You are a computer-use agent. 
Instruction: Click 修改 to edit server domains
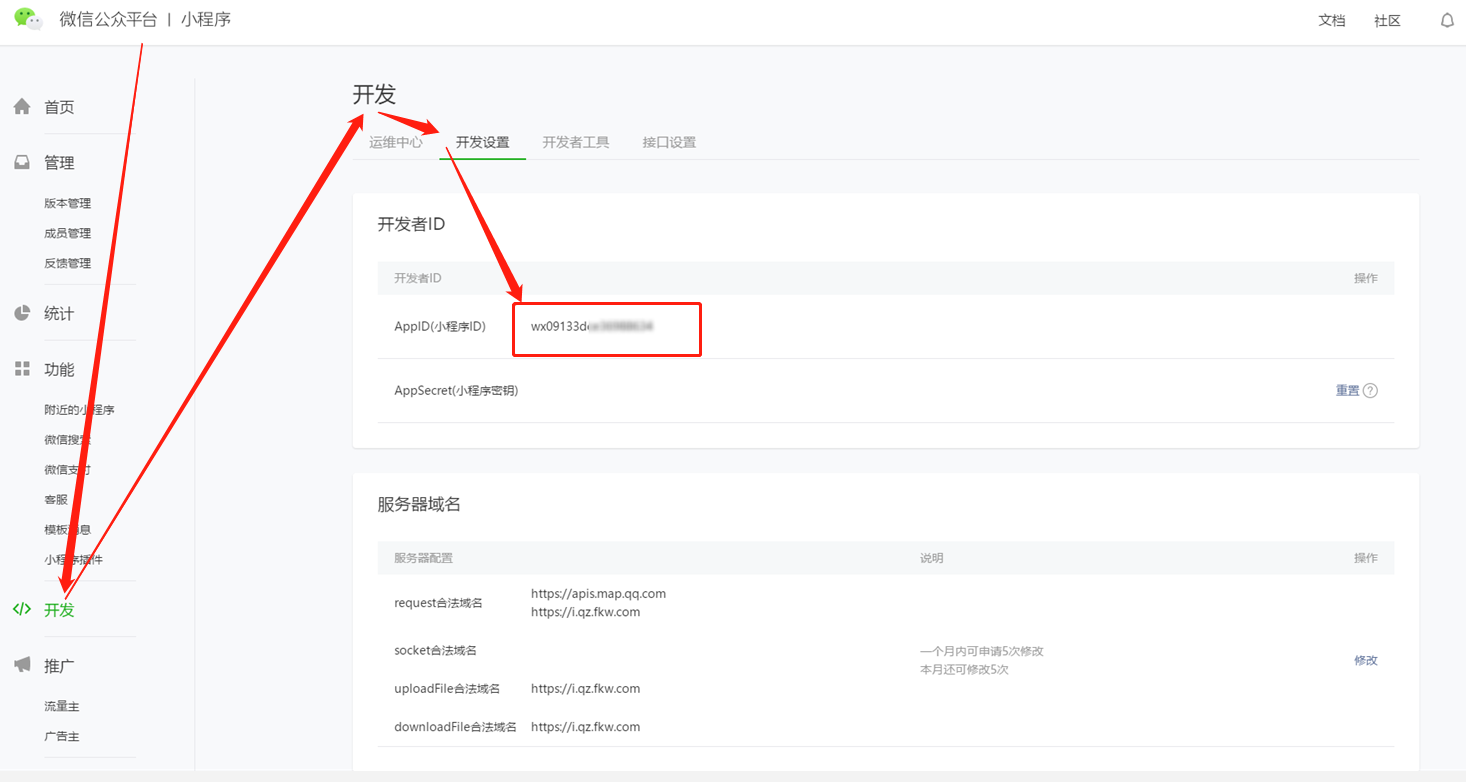(x=1366, y=661)
